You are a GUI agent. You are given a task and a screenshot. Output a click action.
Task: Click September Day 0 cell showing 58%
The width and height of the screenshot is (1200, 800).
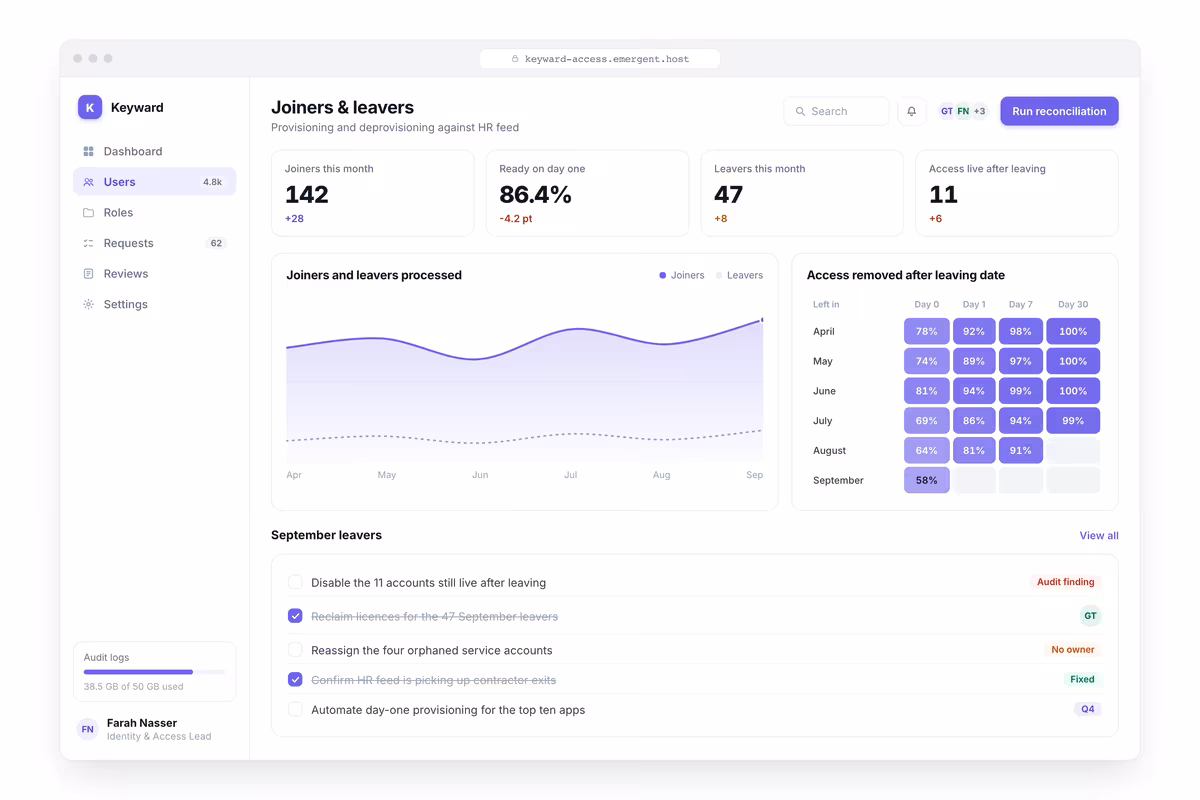pos(927,480)
